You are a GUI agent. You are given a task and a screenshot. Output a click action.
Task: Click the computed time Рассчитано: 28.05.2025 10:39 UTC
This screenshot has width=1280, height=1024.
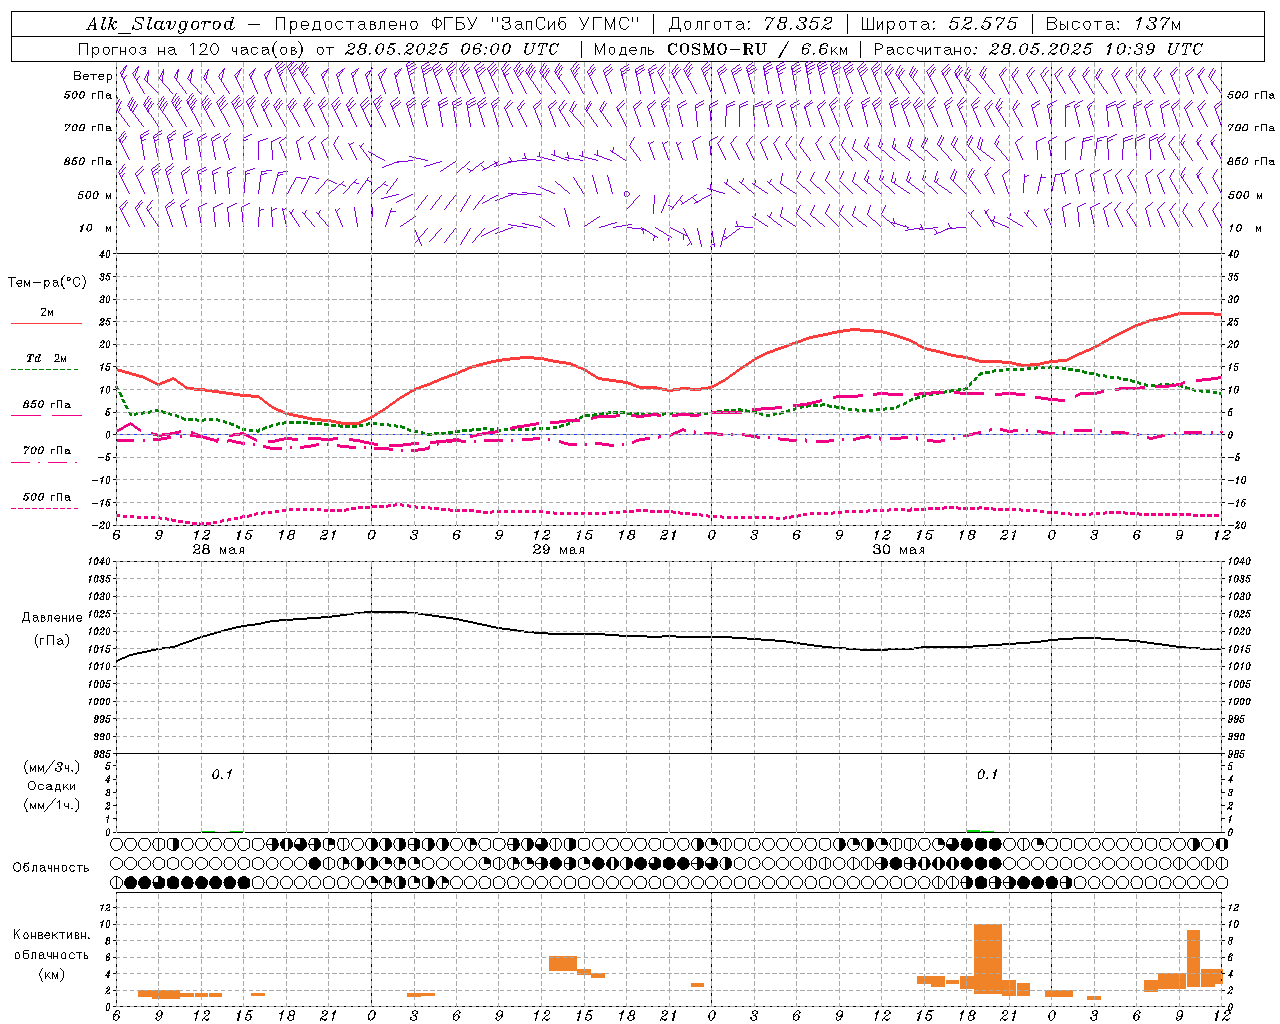coord(1038,49)
